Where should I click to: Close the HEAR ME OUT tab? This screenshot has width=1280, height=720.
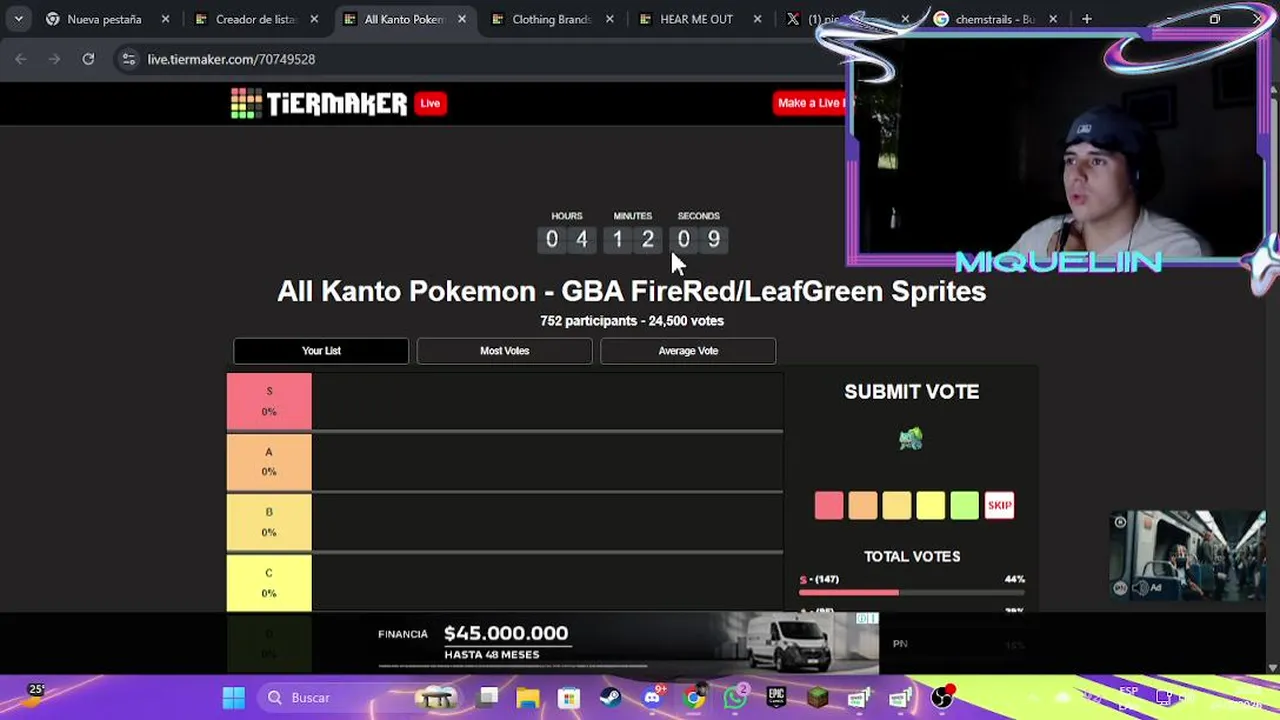click(x=758, y=19)
